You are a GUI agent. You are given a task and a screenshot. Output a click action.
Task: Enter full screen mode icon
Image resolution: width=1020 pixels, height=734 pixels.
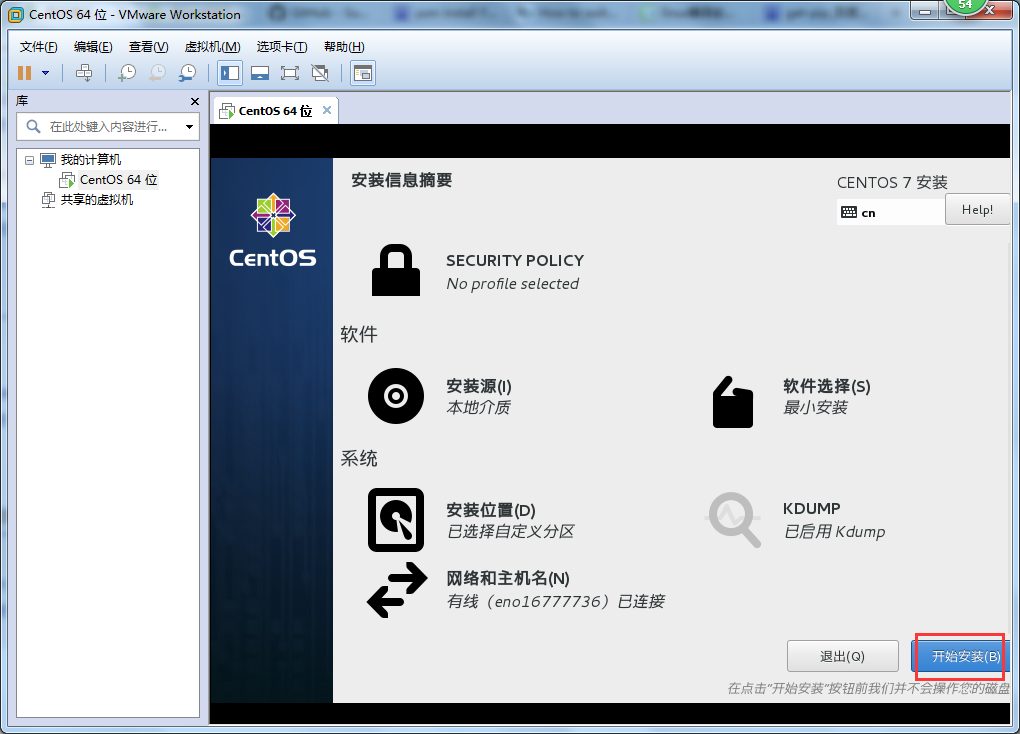290,73
